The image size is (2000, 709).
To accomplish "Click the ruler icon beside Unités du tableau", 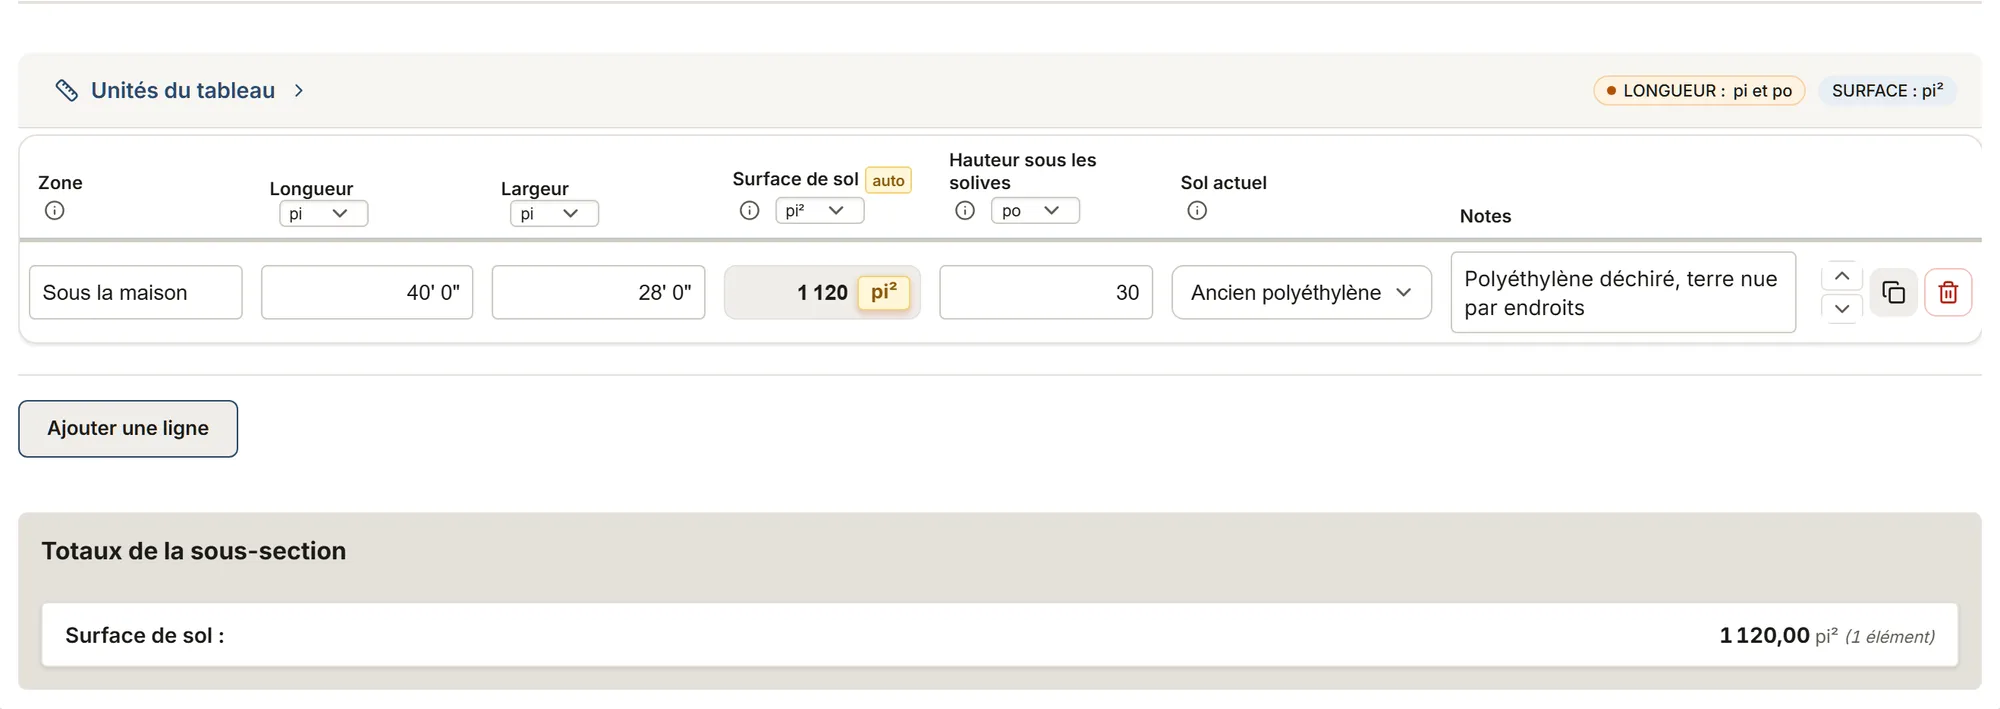I will pos(66,90).
